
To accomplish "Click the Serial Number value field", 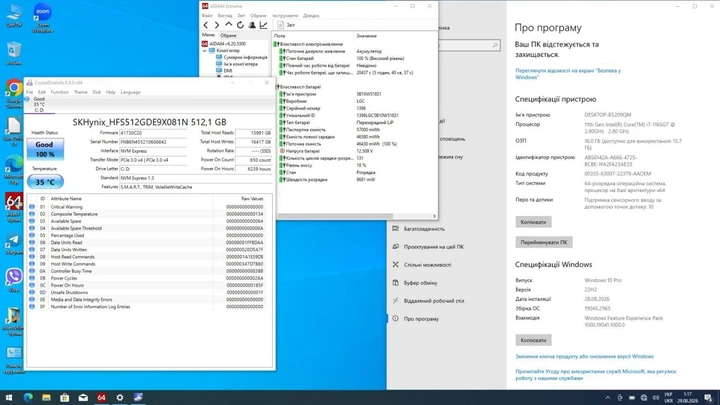I will [153, 142].
